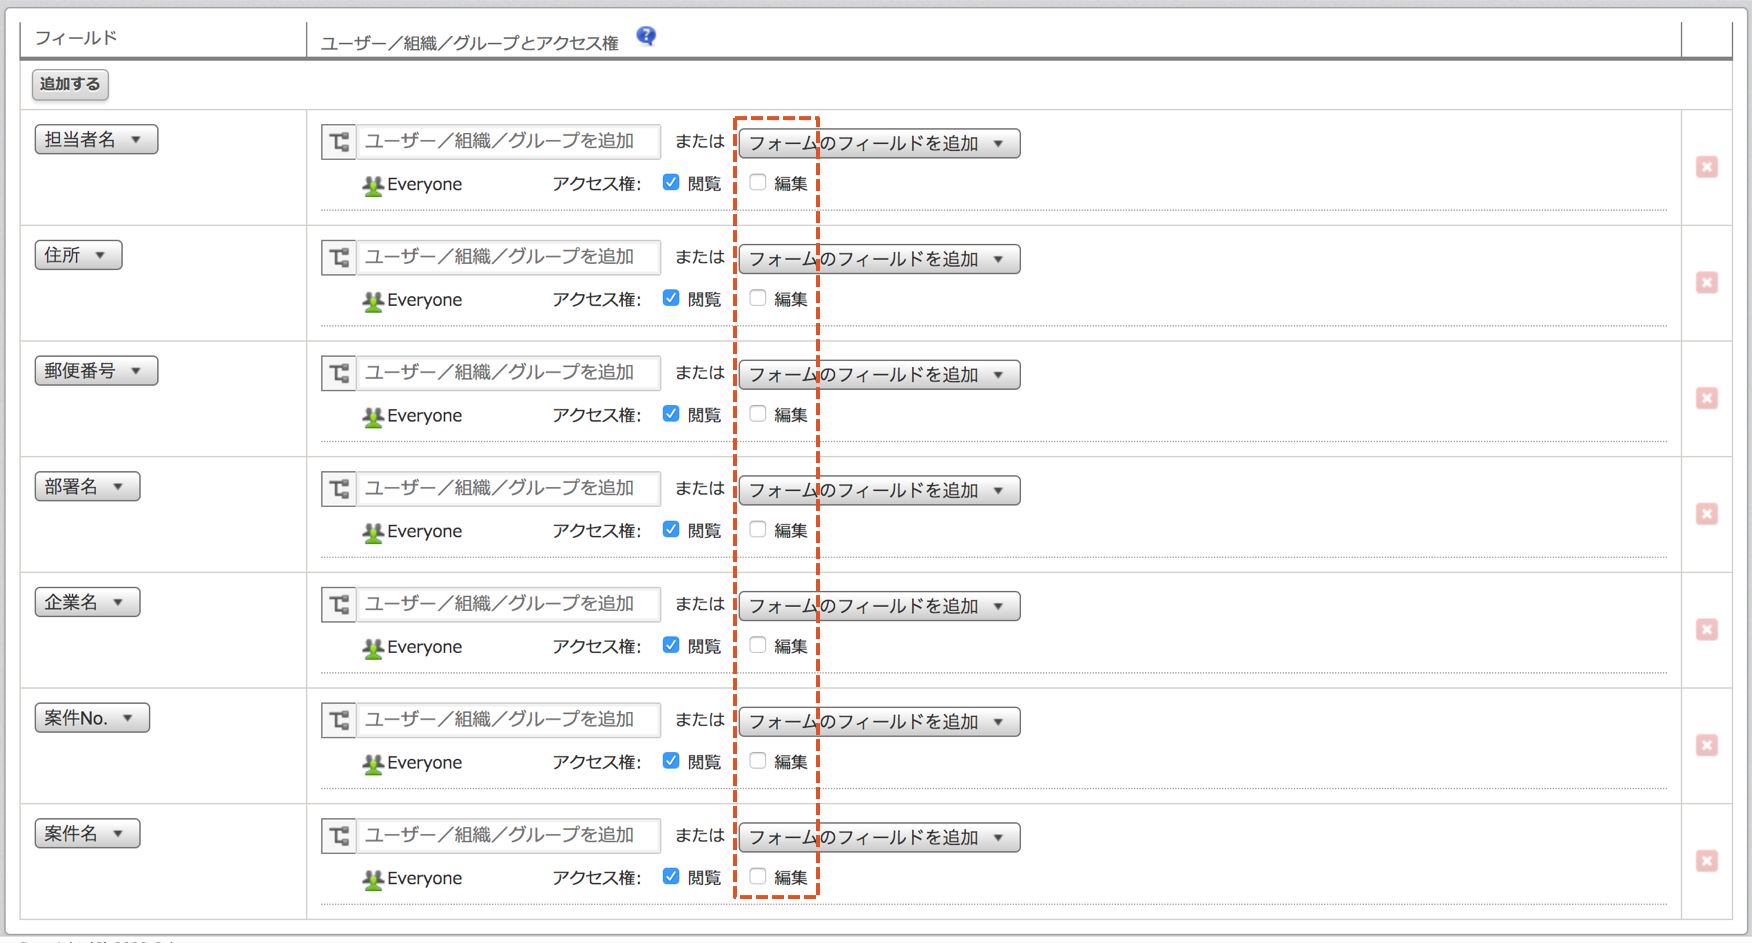
Task: Focus user/group input in 部署名 row
Action: click(508, 489)
